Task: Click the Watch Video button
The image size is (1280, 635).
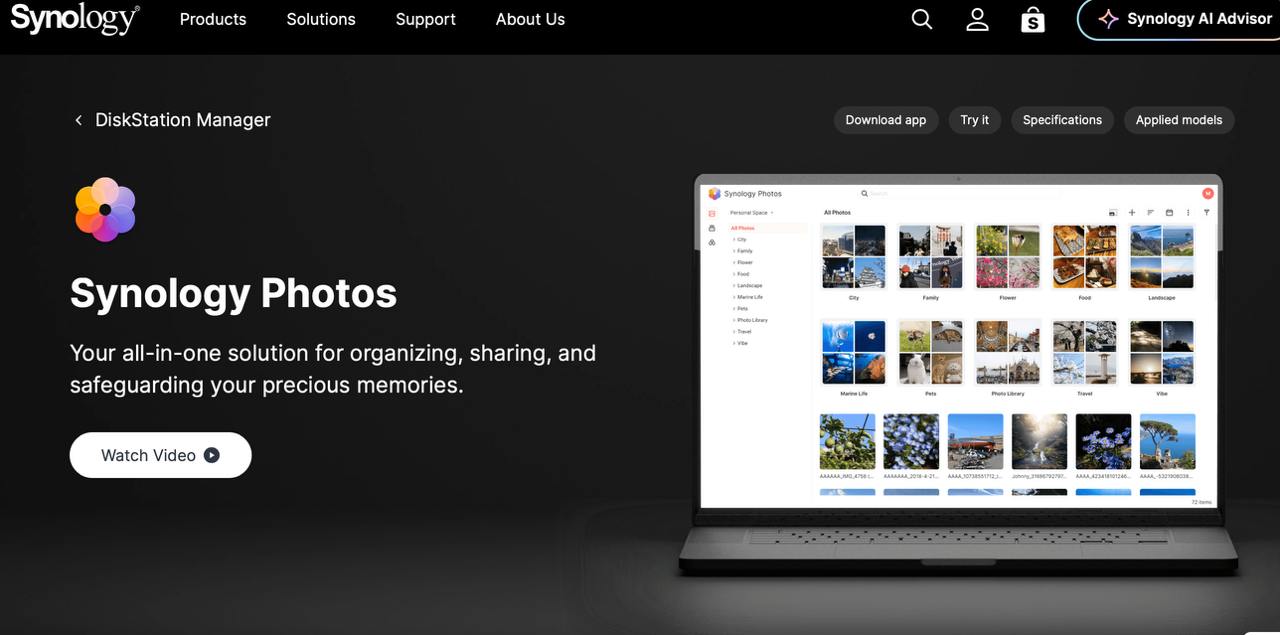Action: 160,455
